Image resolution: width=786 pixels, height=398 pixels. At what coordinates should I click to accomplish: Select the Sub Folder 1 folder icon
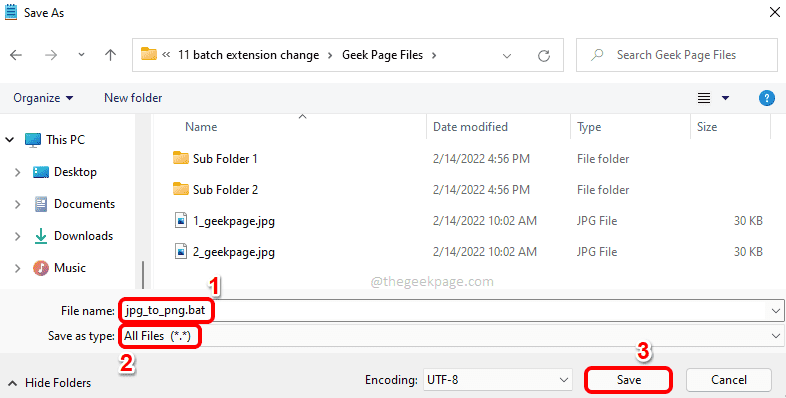point(180,158)
